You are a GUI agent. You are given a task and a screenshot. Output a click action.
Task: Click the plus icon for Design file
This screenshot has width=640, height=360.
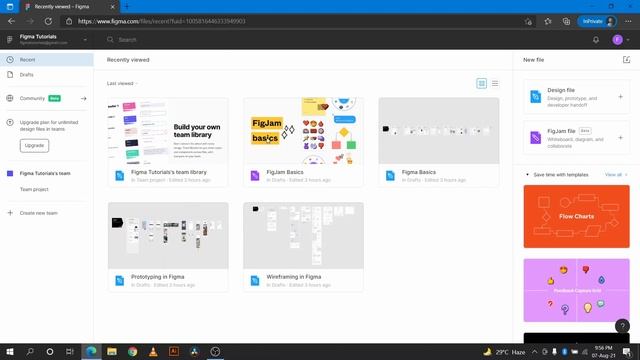[x=620, y=97]
